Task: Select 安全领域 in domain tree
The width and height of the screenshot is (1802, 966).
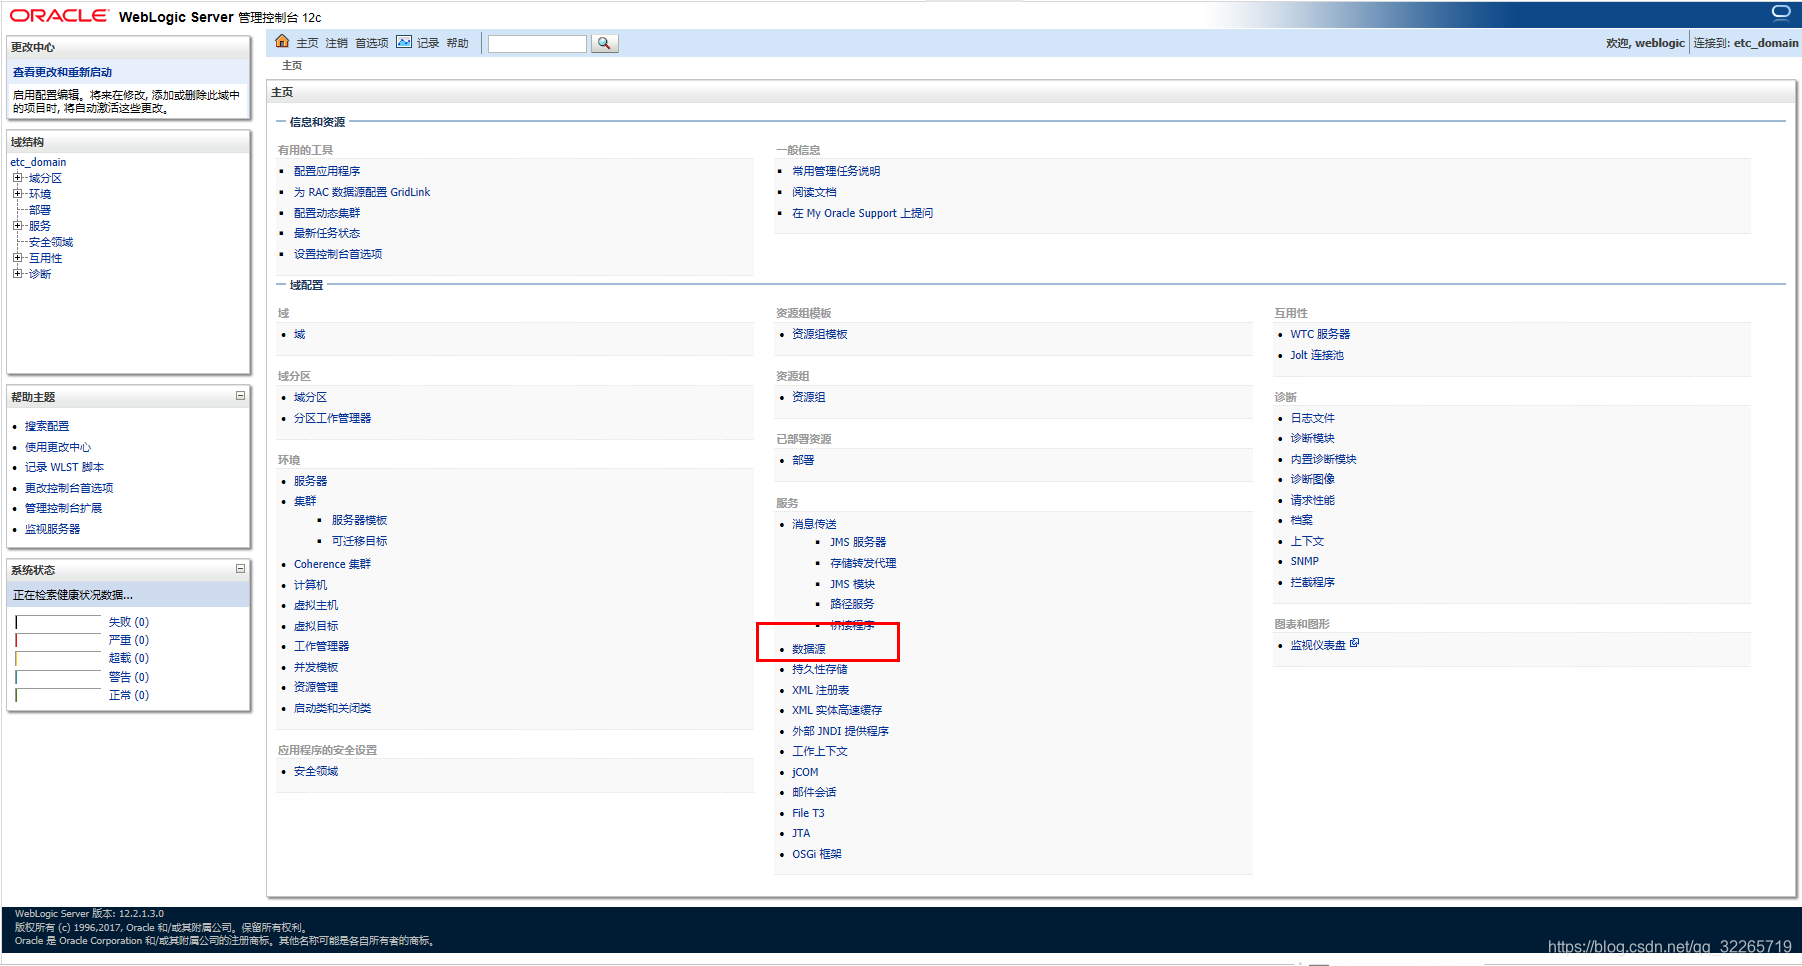Action: (50, 242)
